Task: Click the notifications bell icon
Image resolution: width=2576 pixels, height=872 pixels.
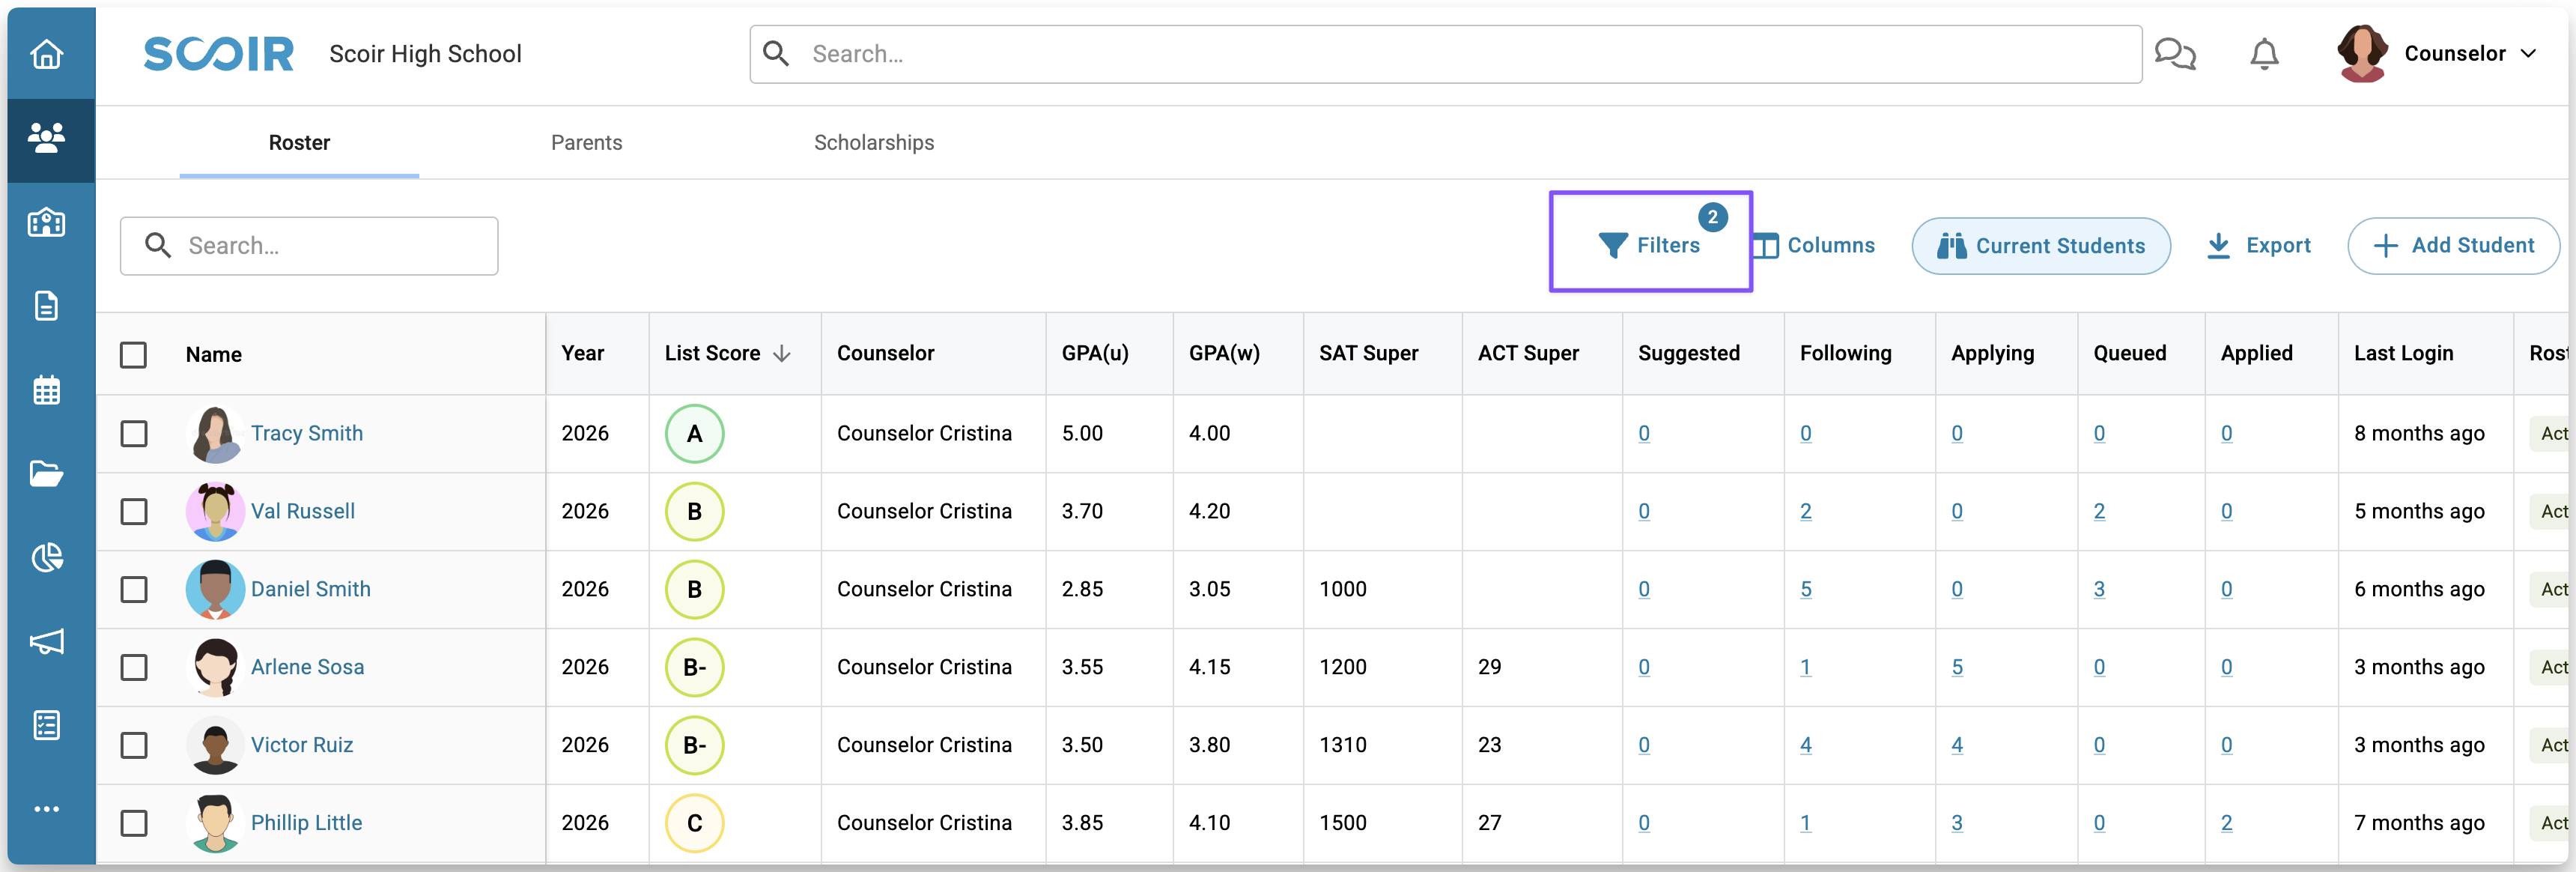Action: tap(2264, 54)
